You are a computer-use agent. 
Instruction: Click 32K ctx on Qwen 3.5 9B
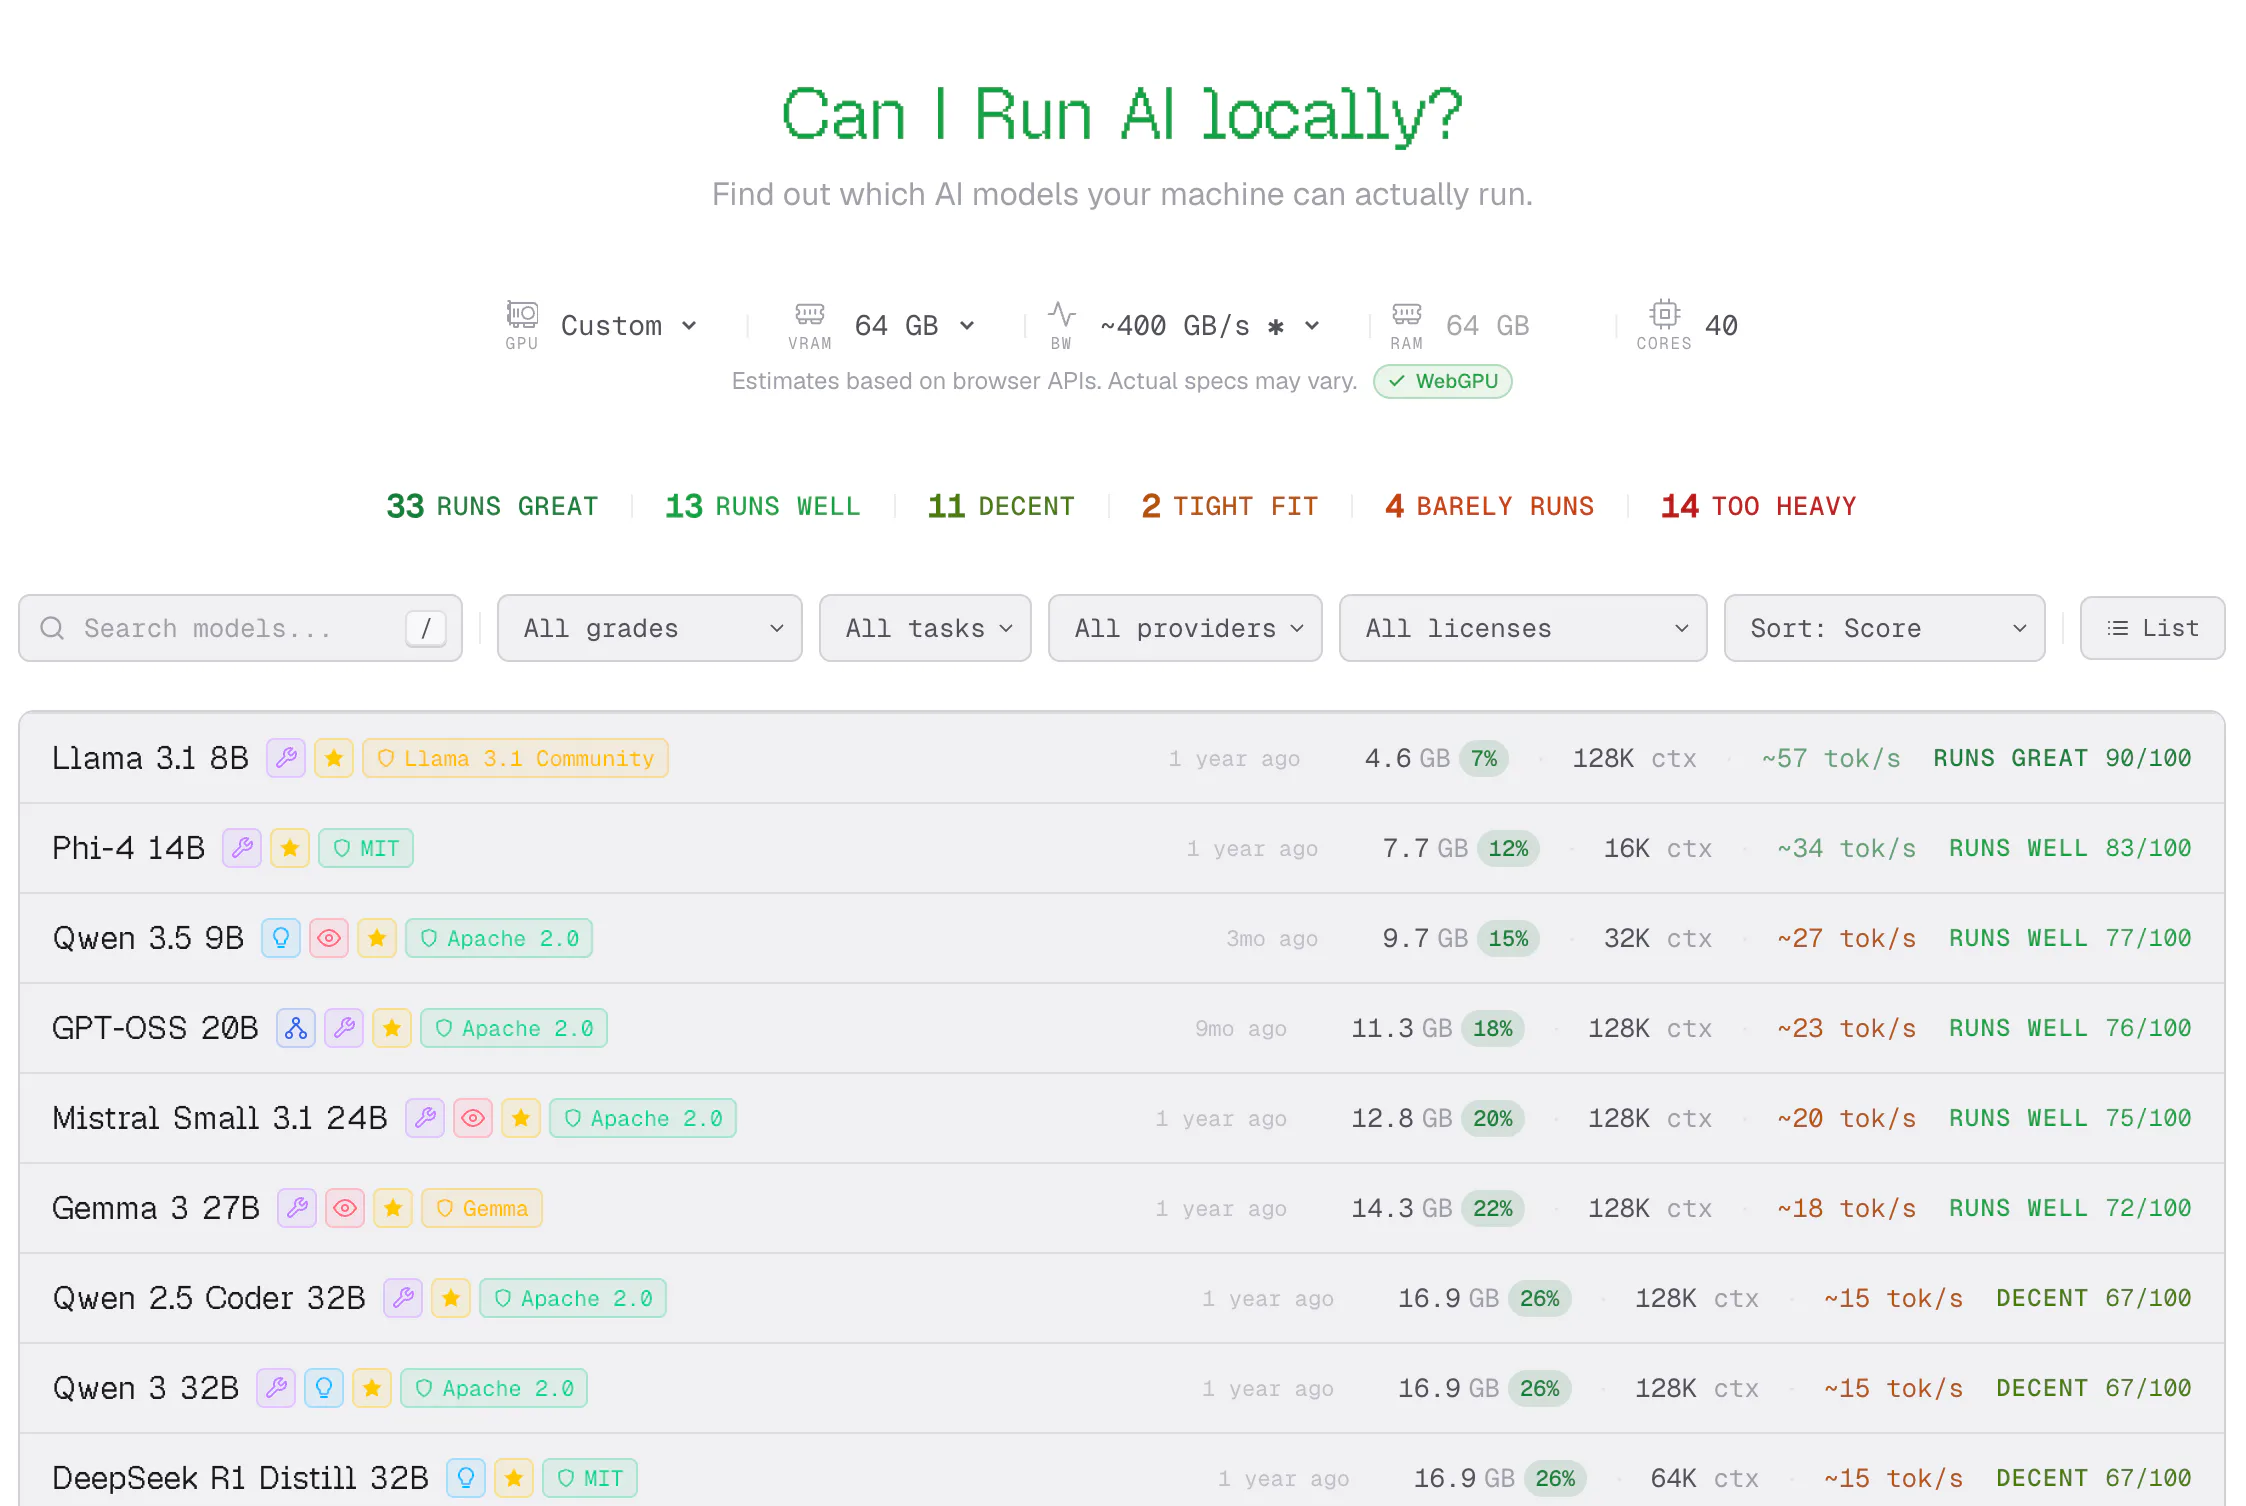[x=1658, y=938]
